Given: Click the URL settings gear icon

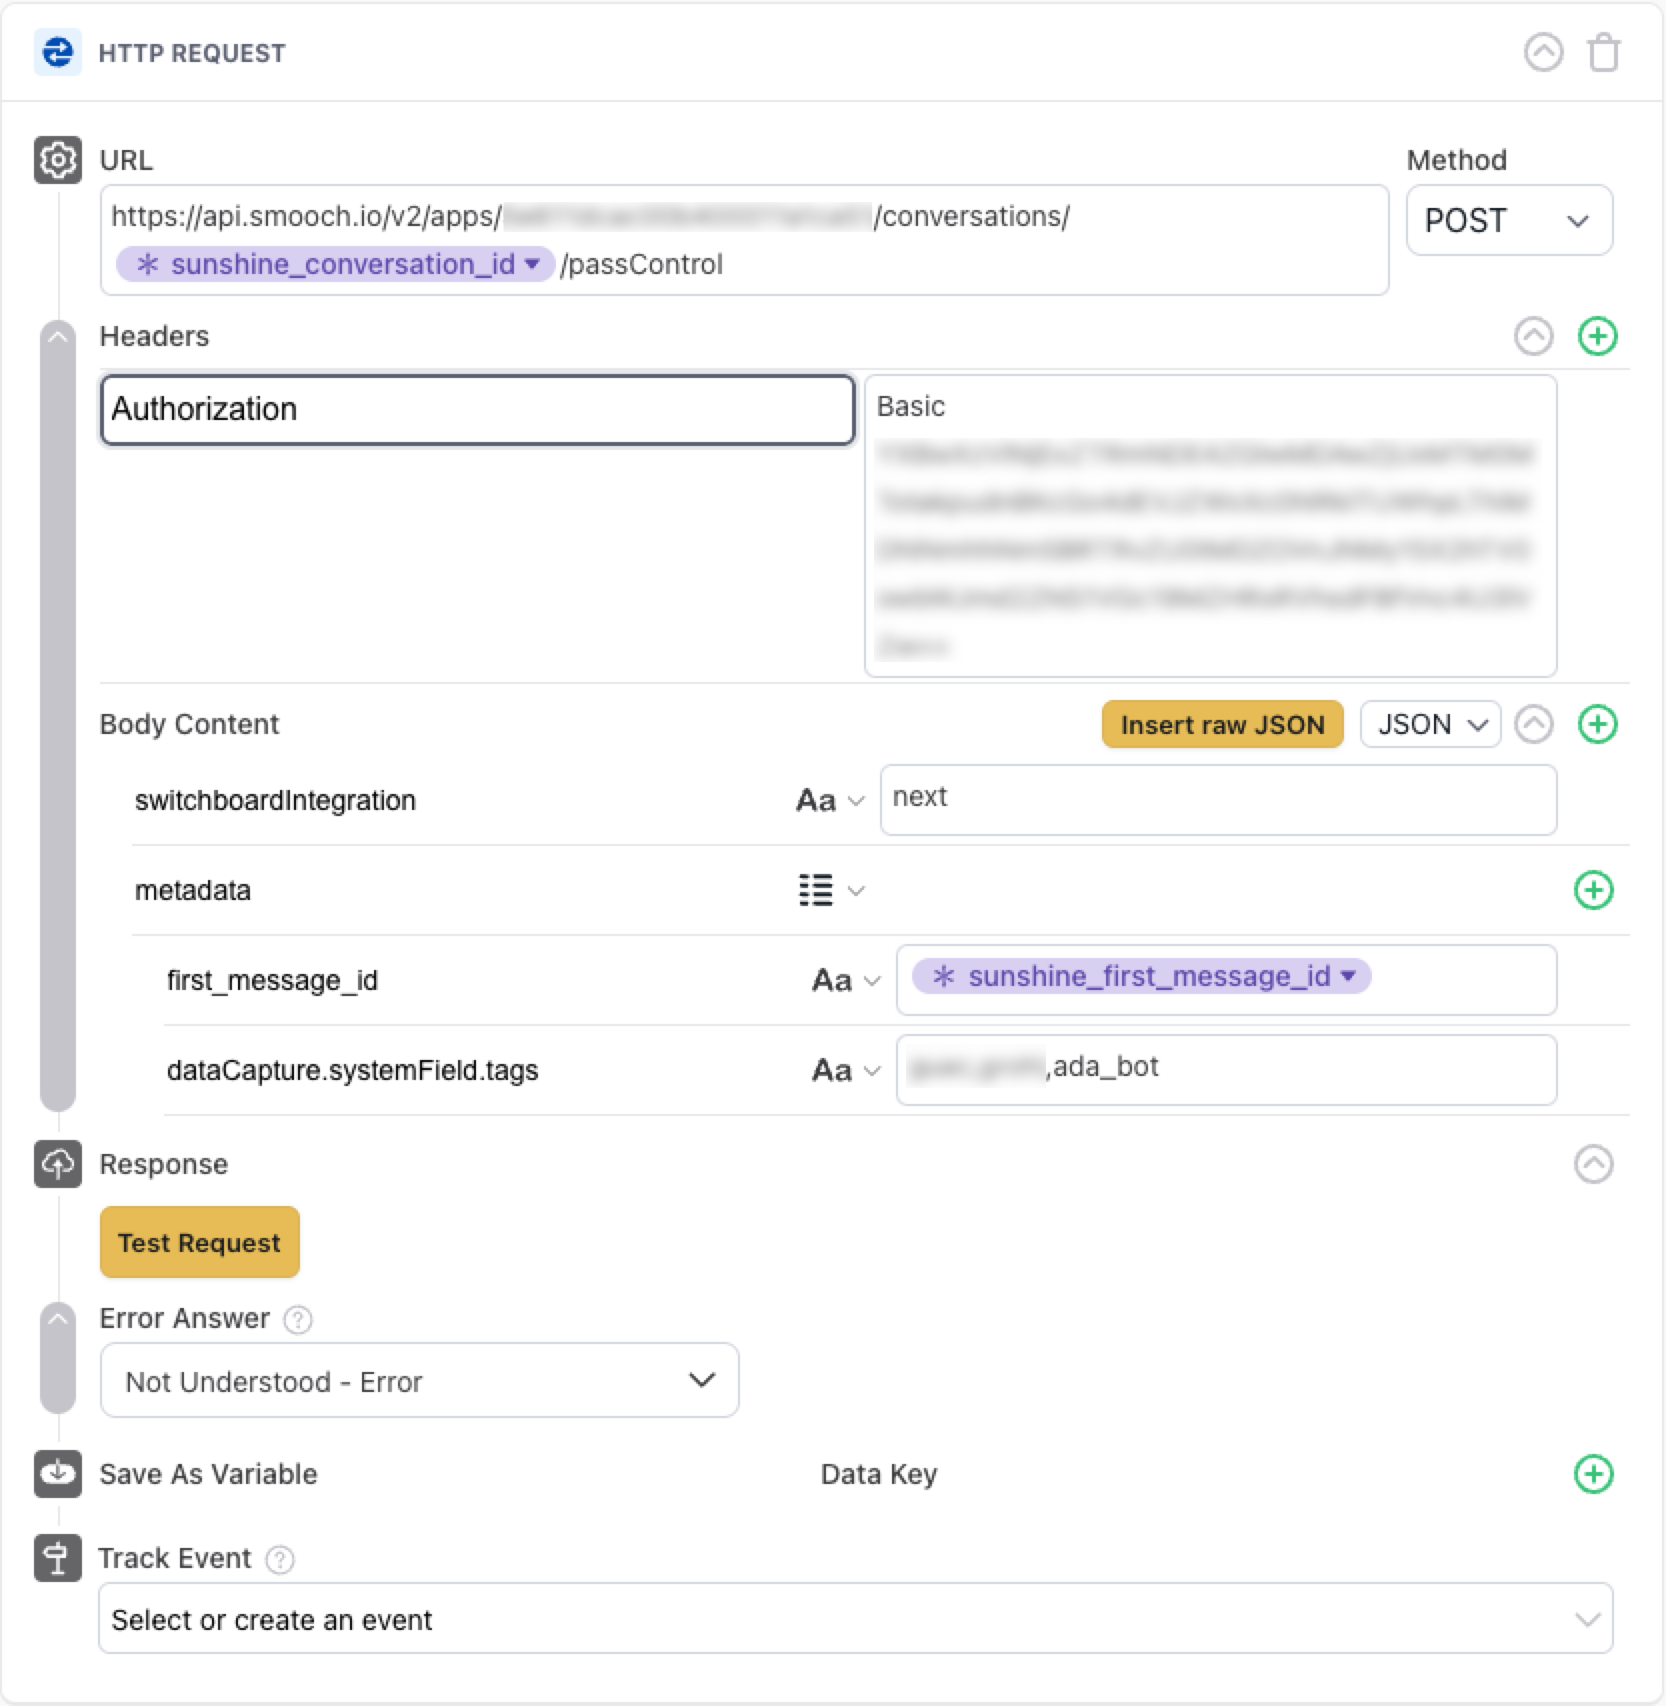Looking at the screenshot, I should click(58, 160).
